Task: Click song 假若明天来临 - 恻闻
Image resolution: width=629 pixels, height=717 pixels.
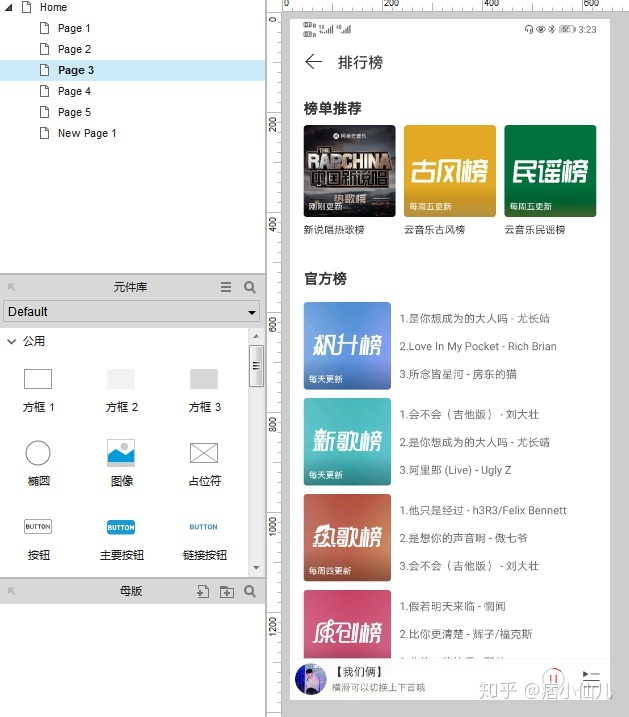Action: point(453,606)
